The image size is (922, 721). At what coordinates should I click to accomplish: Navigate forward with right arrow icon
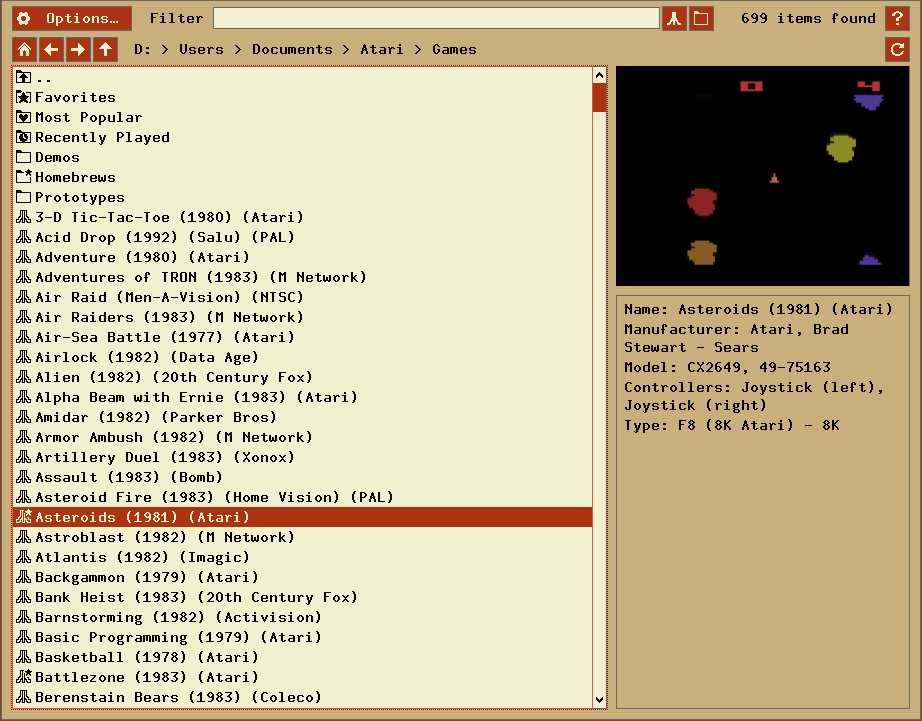click(x=78, y=49)
